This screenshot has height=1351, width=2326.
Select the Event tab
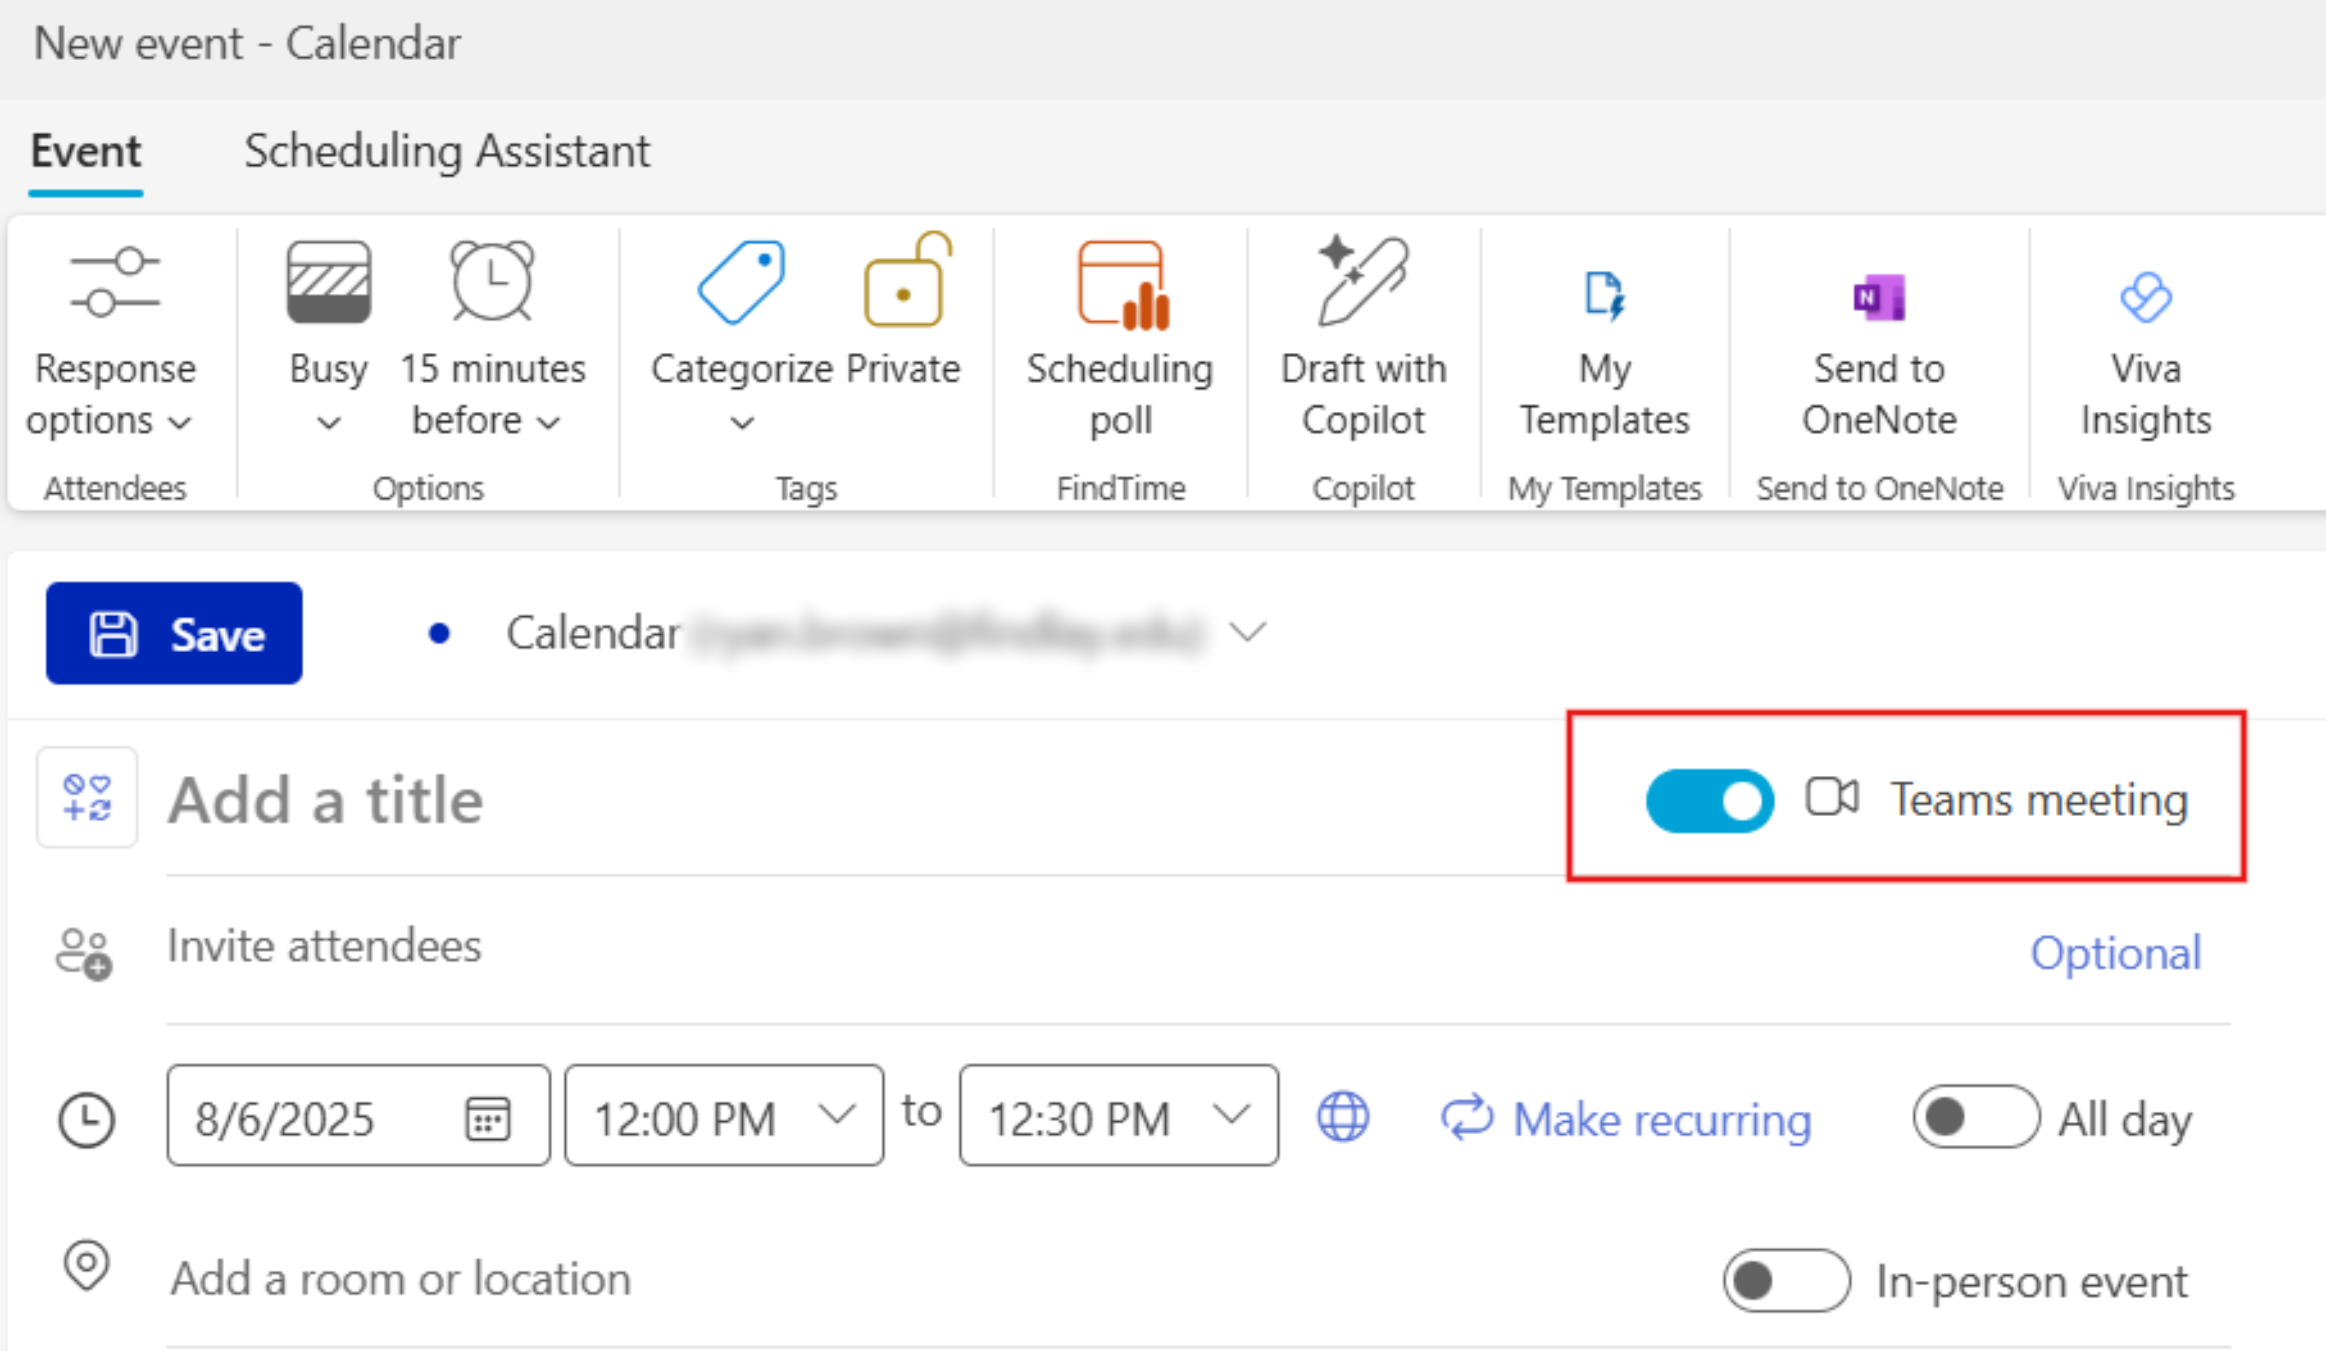pyautogui.click(x=86, y=152)
